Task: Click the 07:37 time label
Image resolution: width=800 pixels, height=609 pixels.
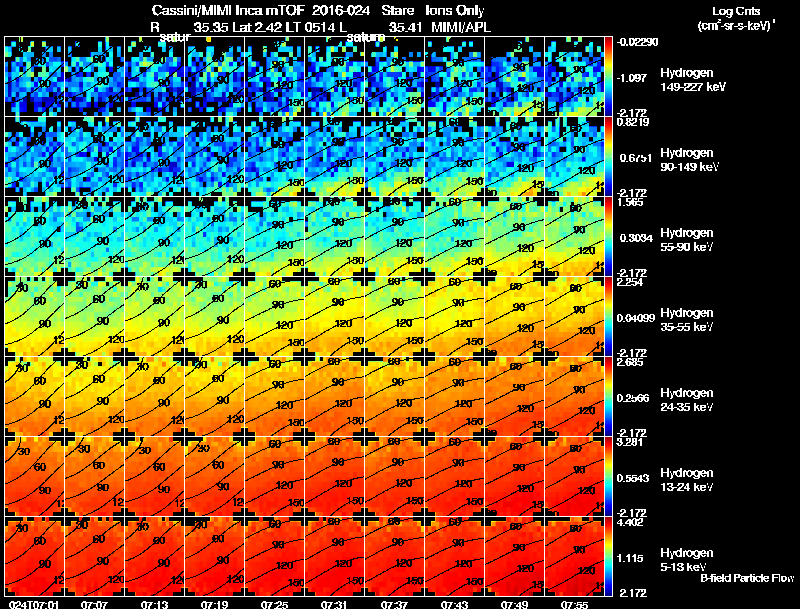Action: pyautogui.click(x=394, y=604)
